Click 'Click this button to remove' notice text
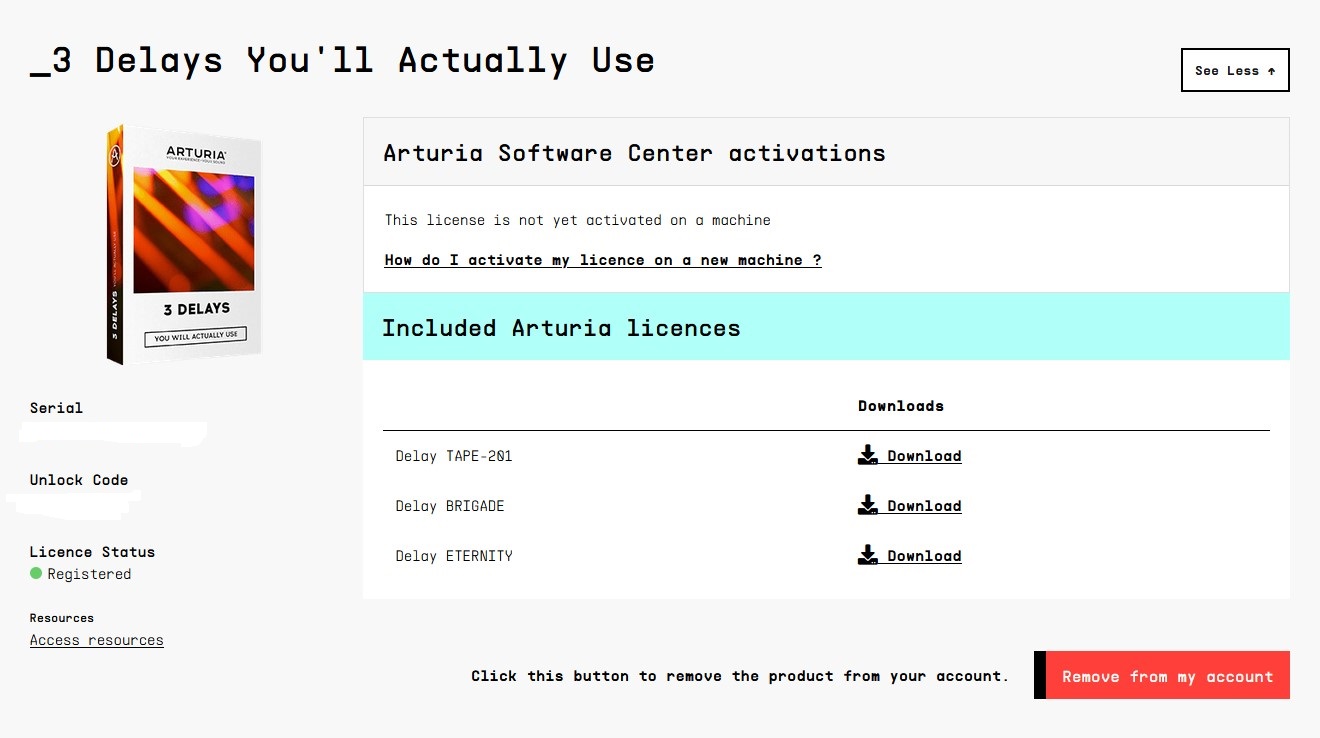This screenshot has height=738, width=1320. coord(740,676)
